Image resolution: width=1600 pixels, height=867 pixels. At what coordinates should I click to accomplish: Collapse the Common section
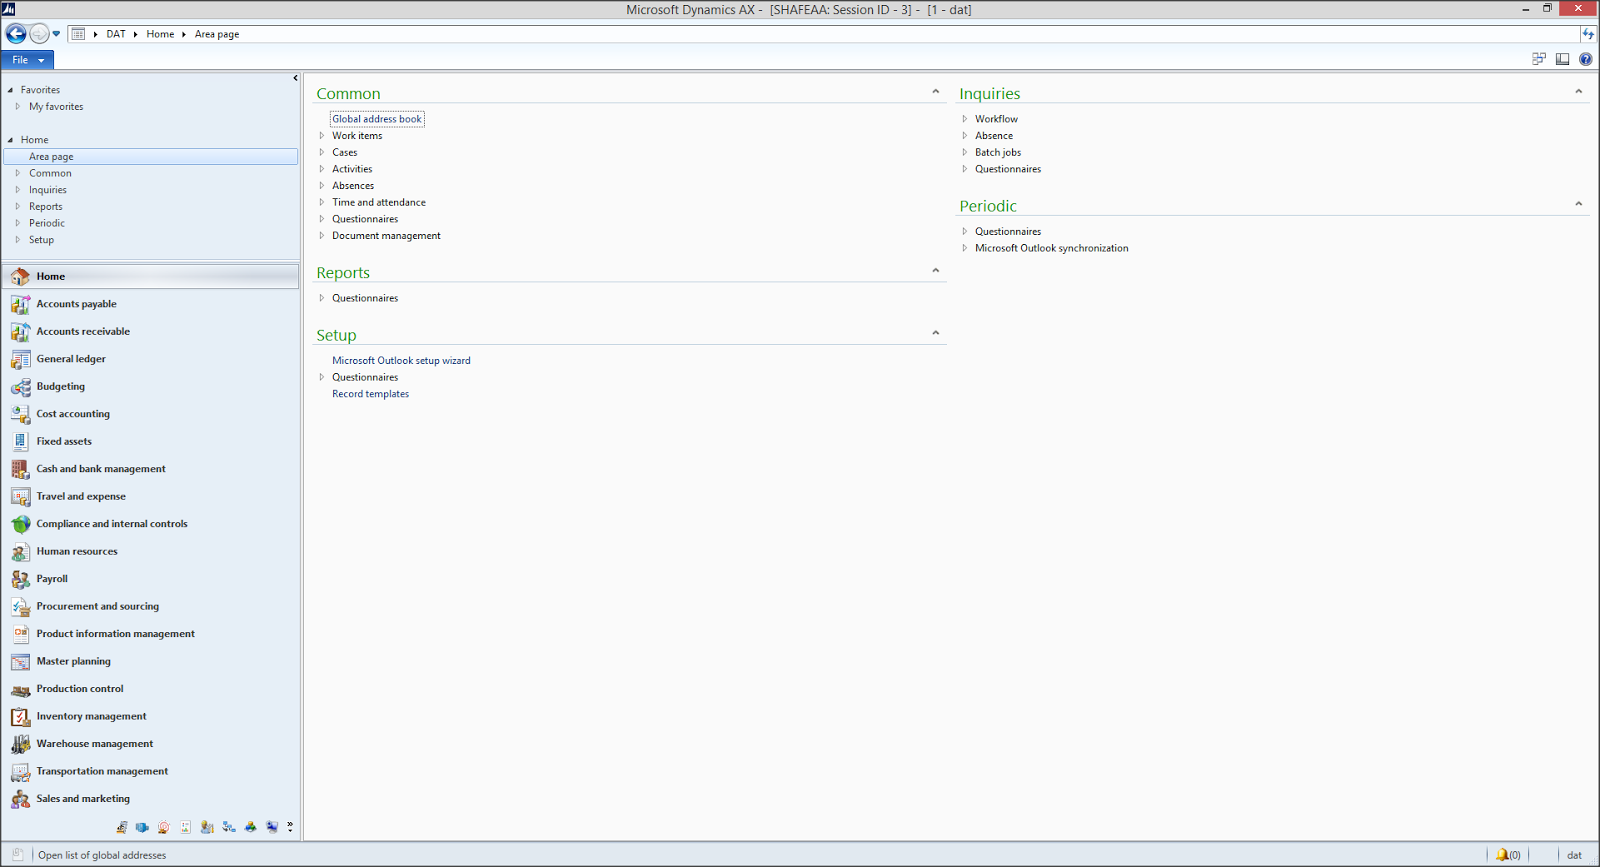coord(936,92)
